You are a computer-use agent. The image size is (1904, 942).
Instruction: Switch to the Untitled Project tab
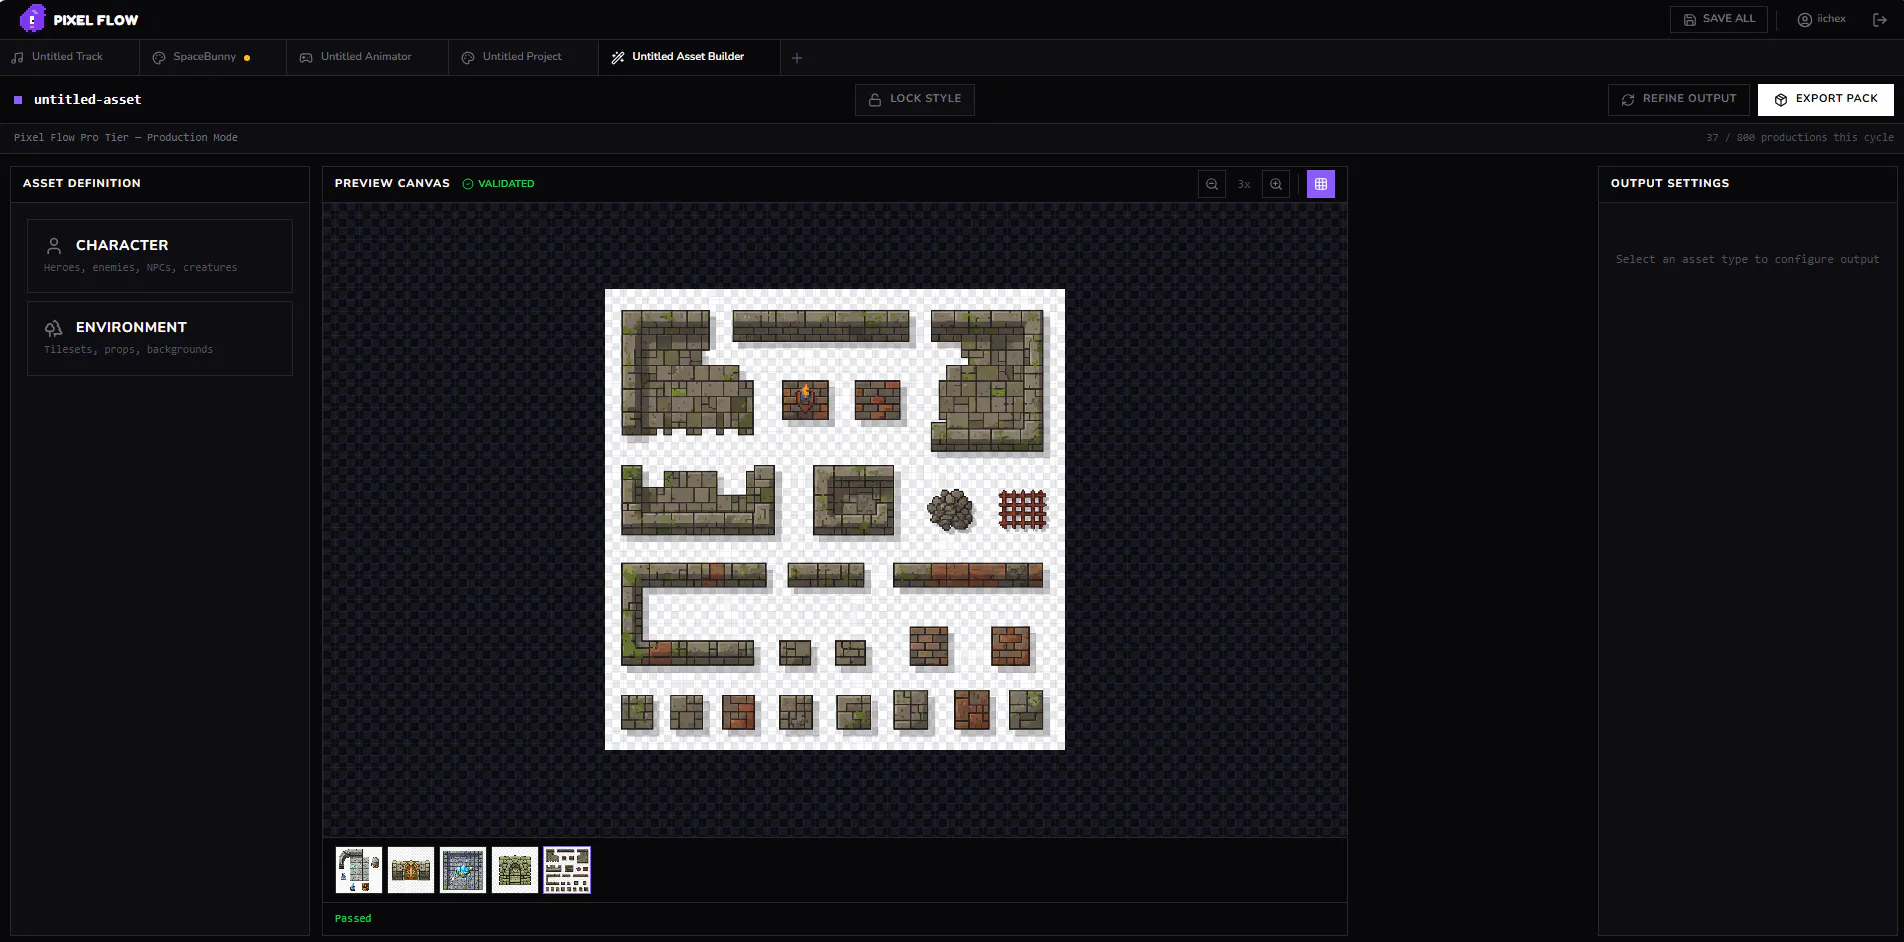coord(522,57)
